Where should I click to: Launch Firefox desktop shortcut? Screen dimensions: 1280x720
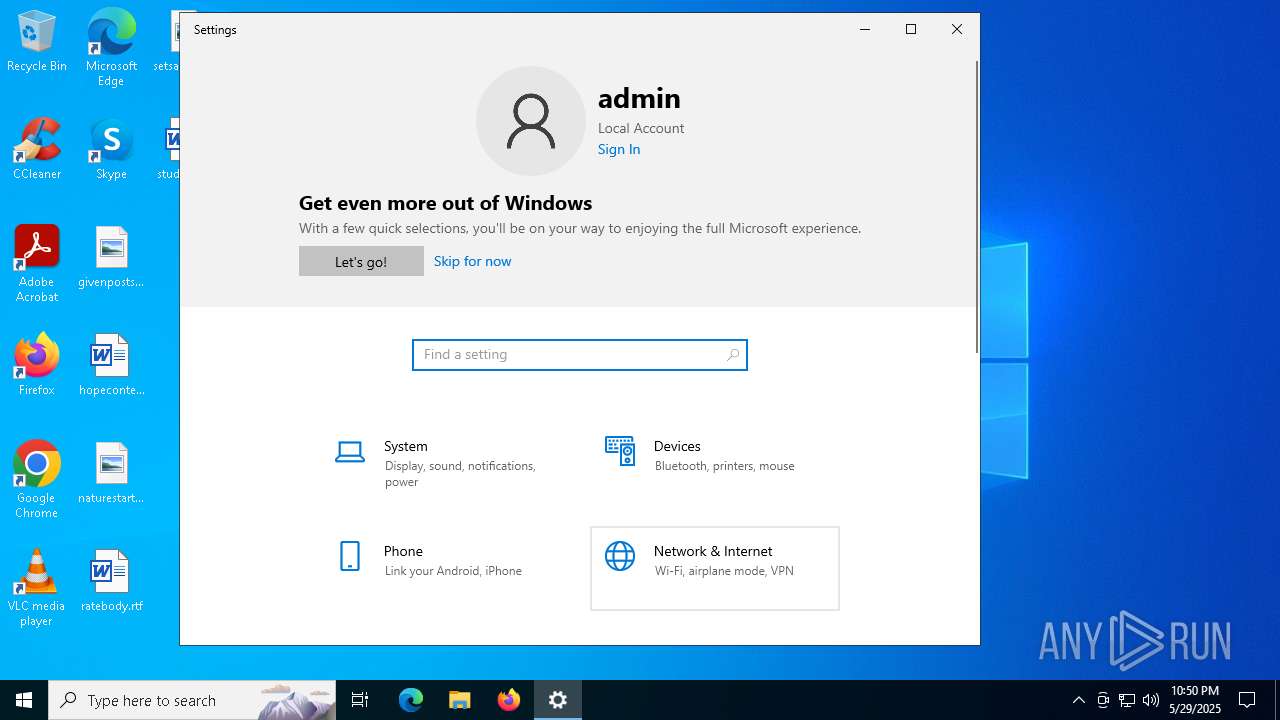click(37, 366)
